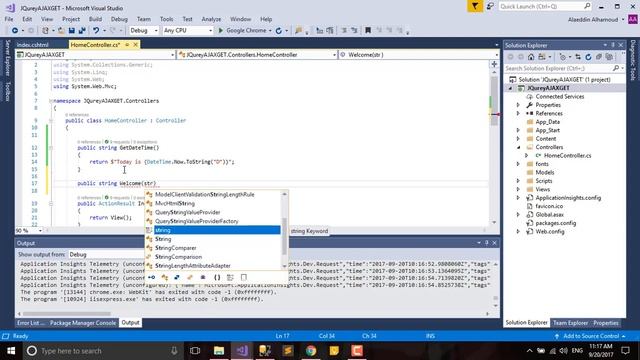This screenshot has height=360, width=640.
Task: Click Collapse All icon in Solution Explorer
Action: point(599,57)
